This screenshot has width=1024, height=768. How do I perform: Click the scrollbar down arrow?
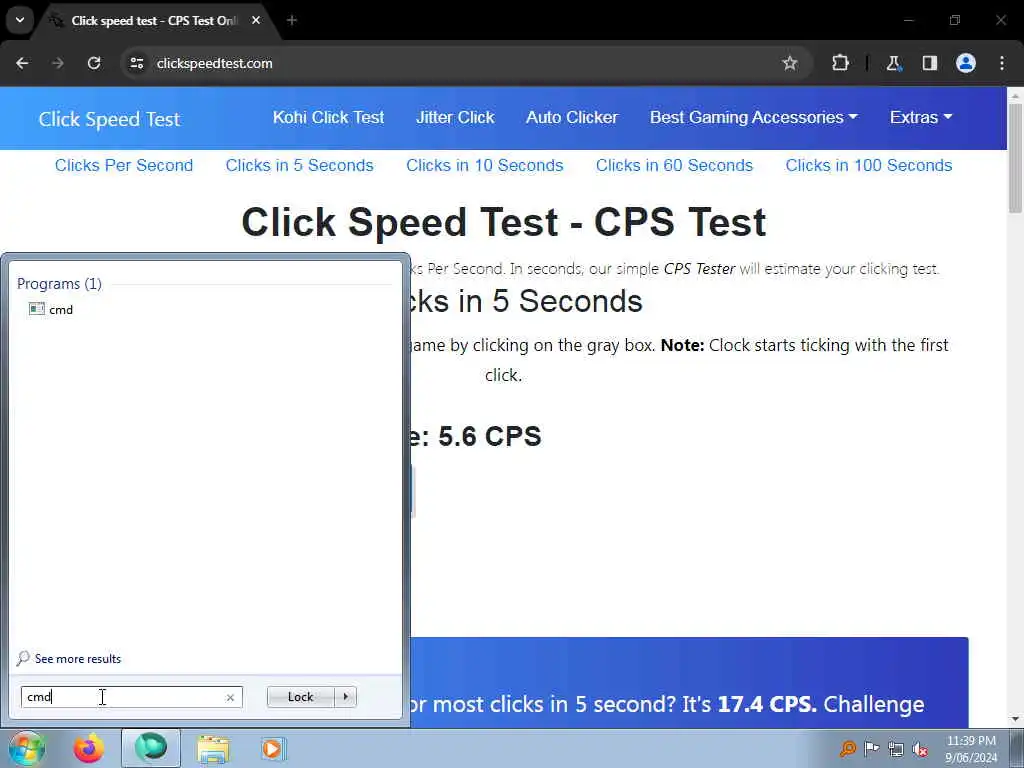1015,720
